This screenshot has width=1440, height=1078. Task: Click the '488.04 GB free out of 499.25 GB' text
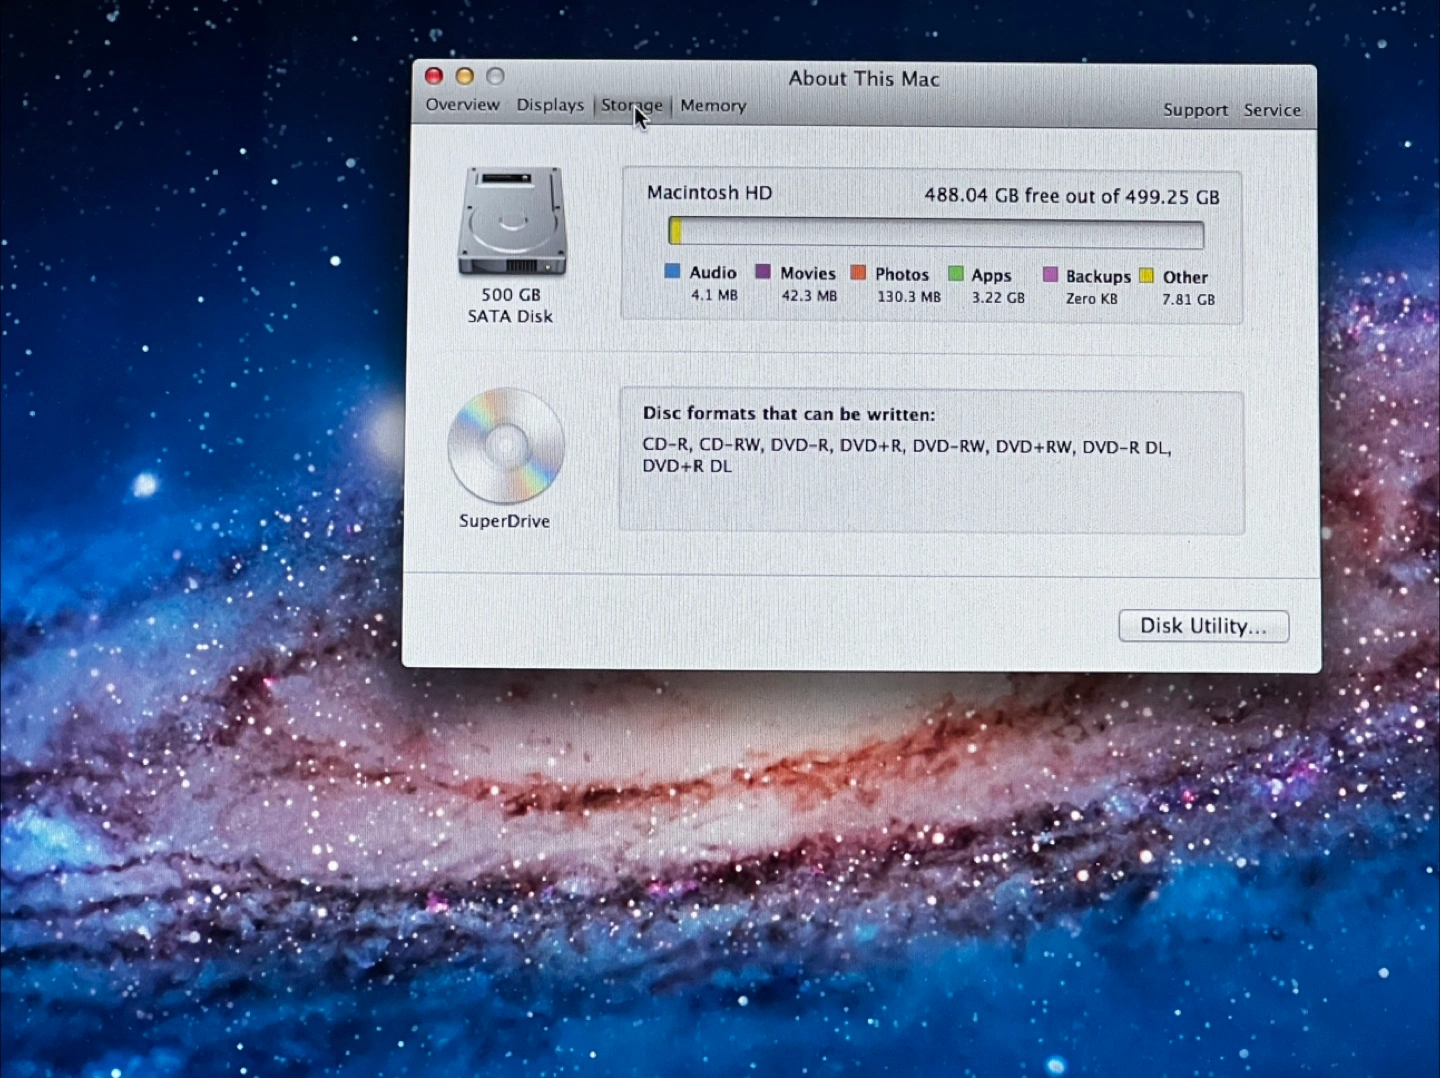pos(1071,196)
